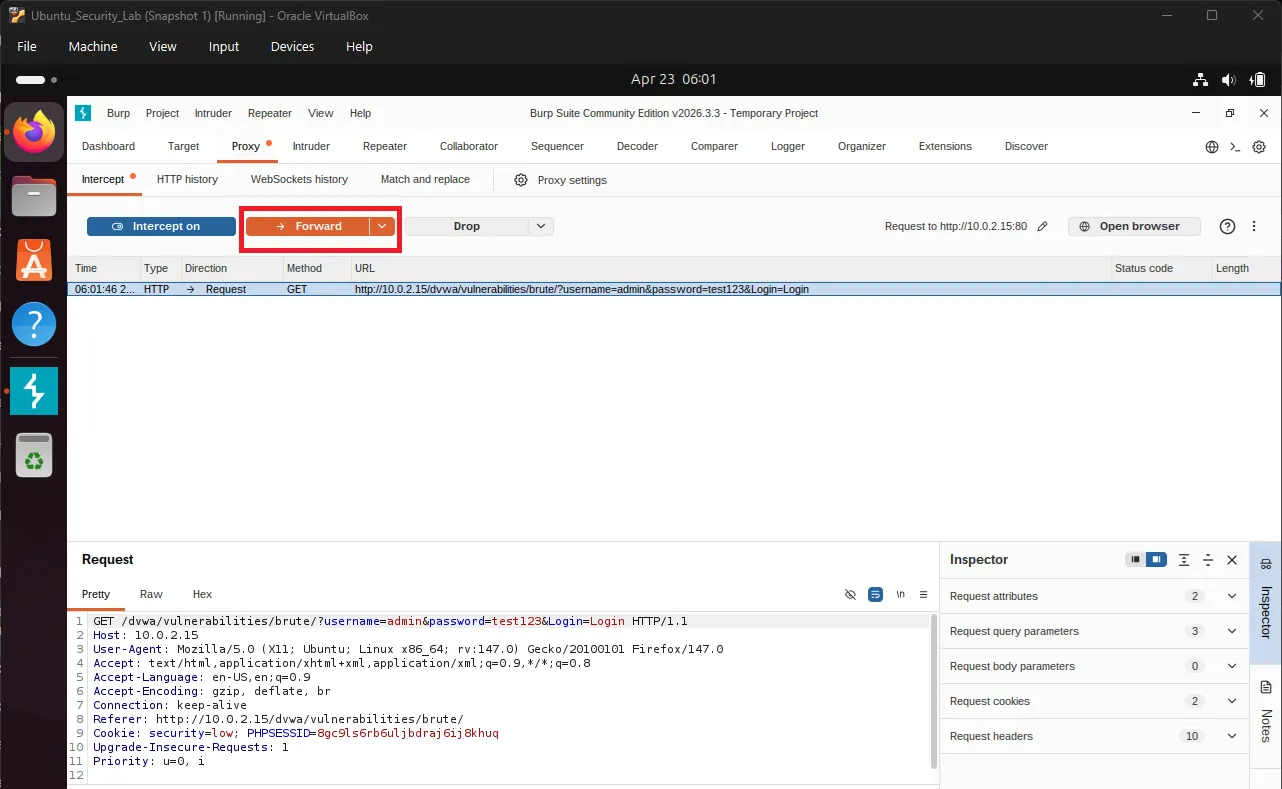Launch embedded browser via globe icon
The height and width of the screenshot is (789, 1282).
pyautogui.click(x=1211, y=146)
